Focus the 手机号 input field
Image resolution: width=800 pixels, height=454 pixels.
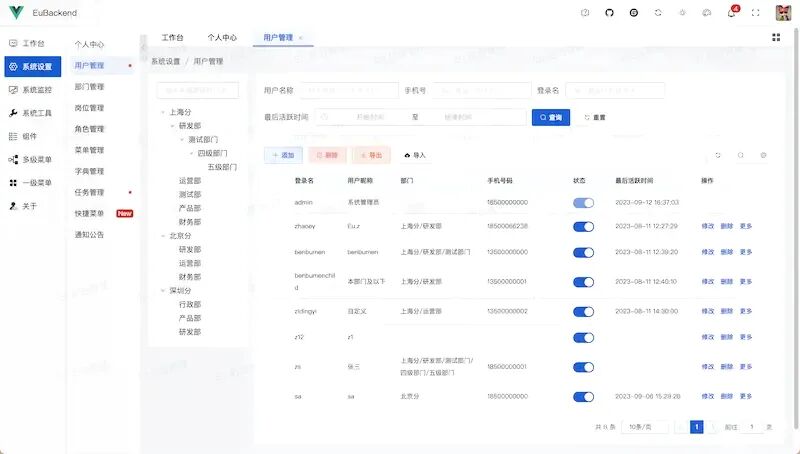(482, 90)
